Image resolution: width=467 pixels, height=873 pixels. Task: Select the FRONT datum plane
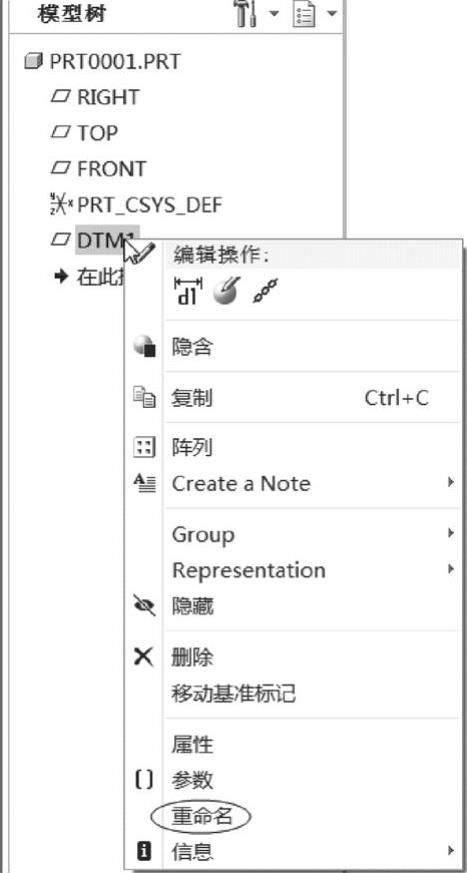pyautogui.click(x=99, y=169)
